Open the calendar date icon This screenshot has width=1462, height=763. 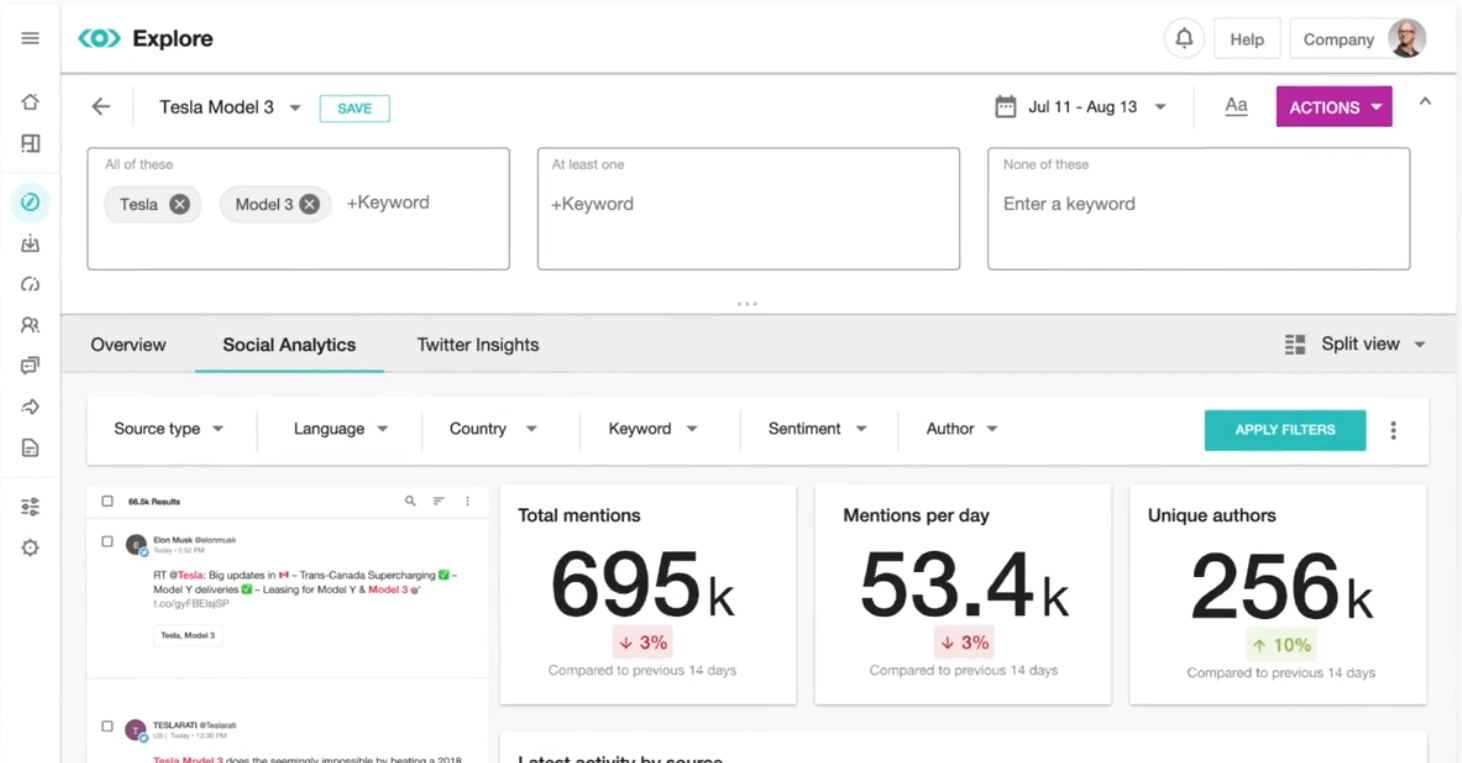coord(1005,107)
